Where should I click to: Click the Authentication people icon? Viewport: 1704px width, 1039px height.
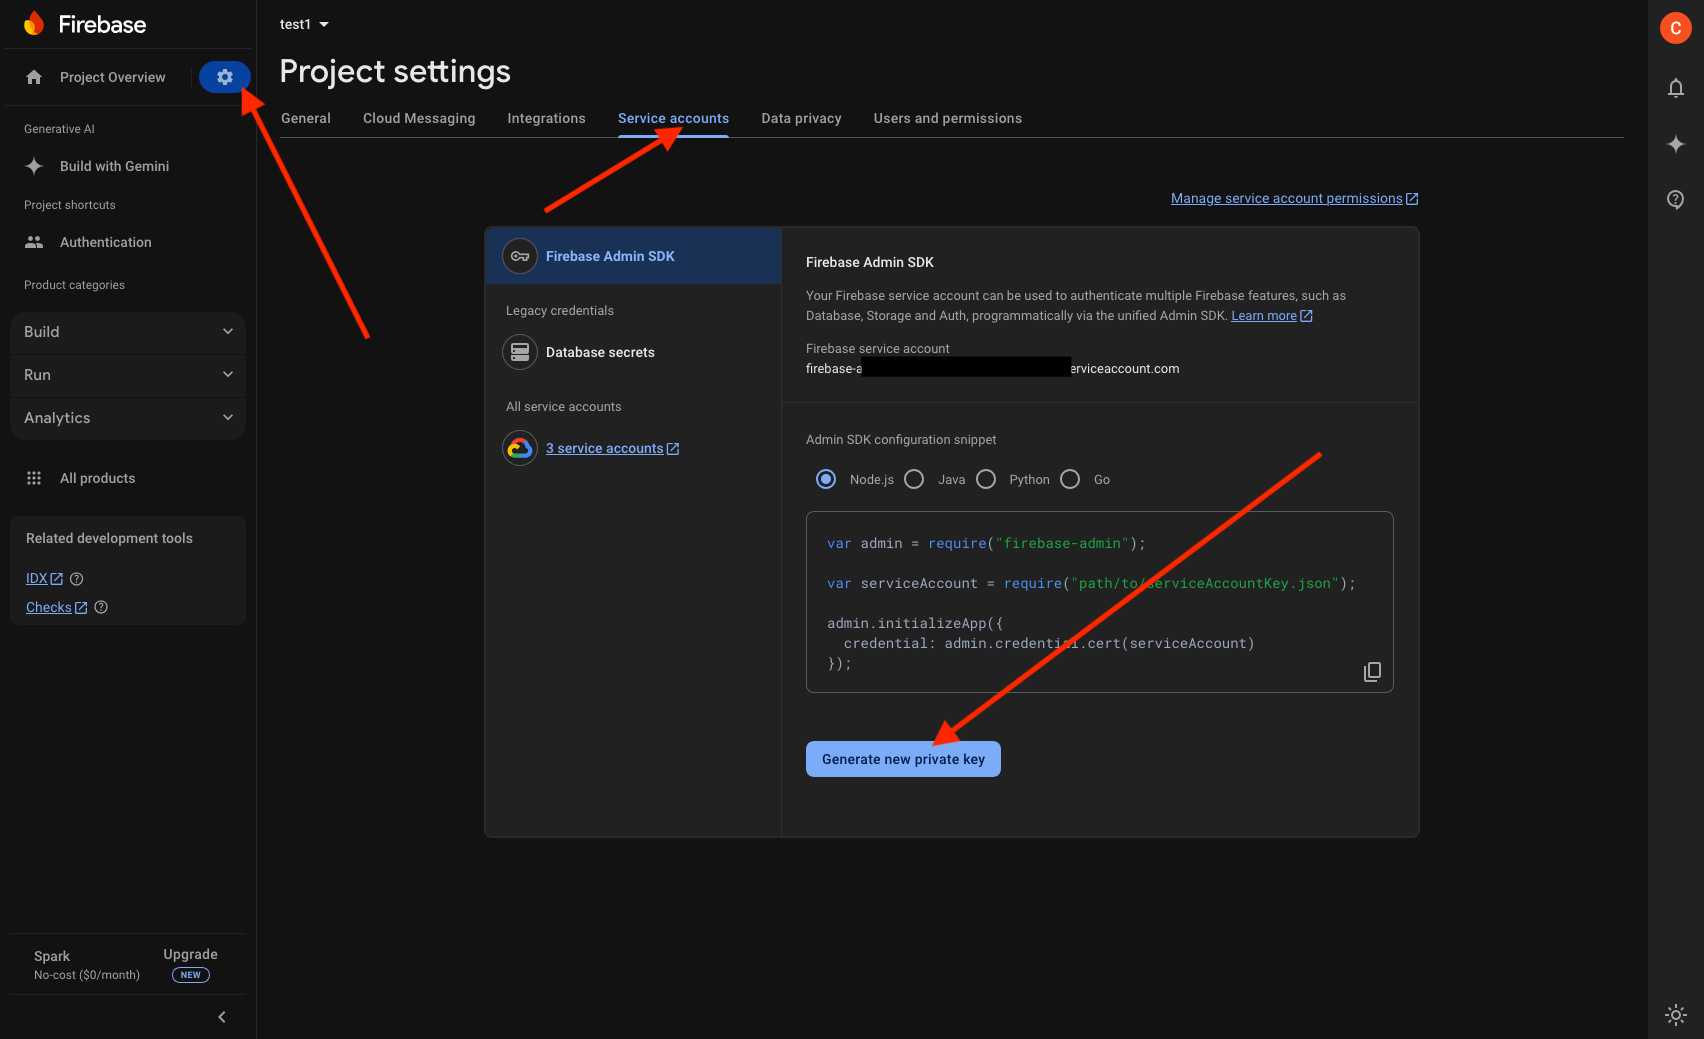click(x=34, y=242)
